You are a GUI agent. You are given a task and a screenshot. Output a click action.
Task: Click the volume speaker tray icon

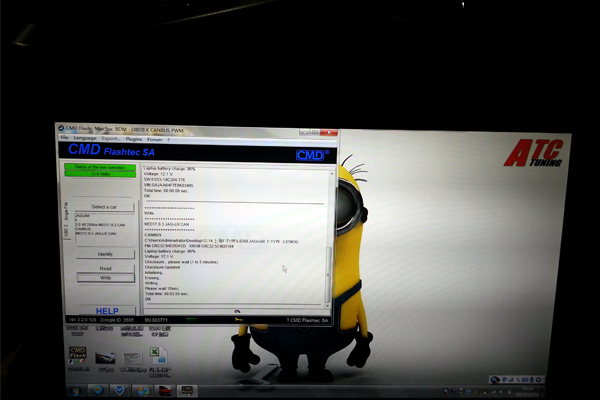click(501, 392)
